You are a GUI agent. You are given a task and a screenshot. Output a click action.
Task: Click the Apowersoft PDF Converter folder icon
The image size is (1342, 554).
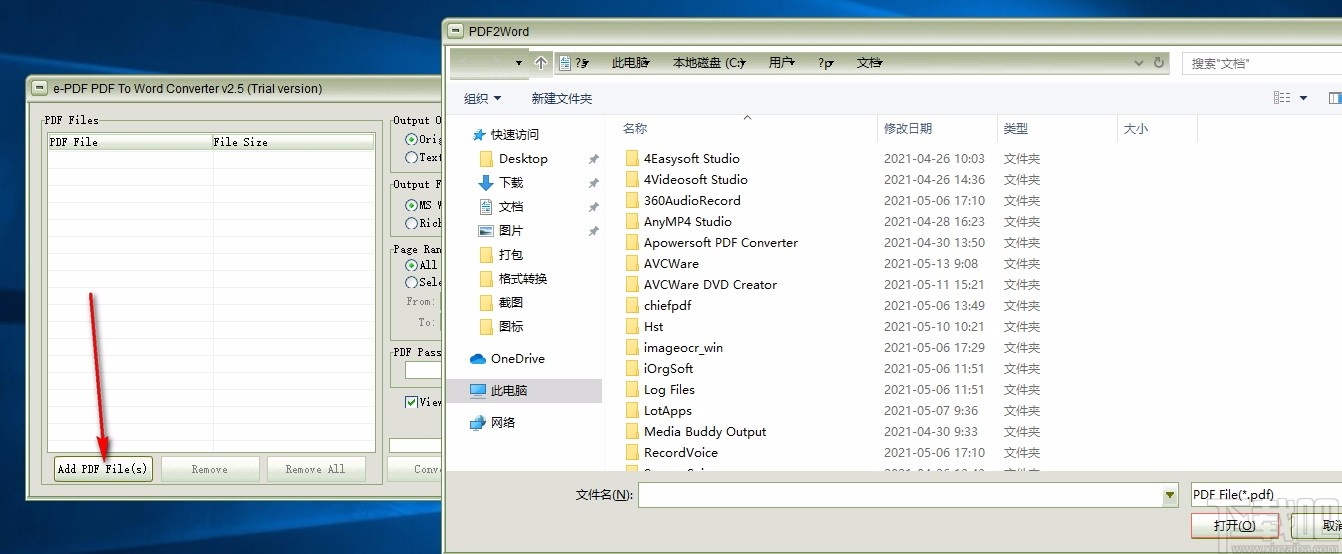click(x=632, y=242)
